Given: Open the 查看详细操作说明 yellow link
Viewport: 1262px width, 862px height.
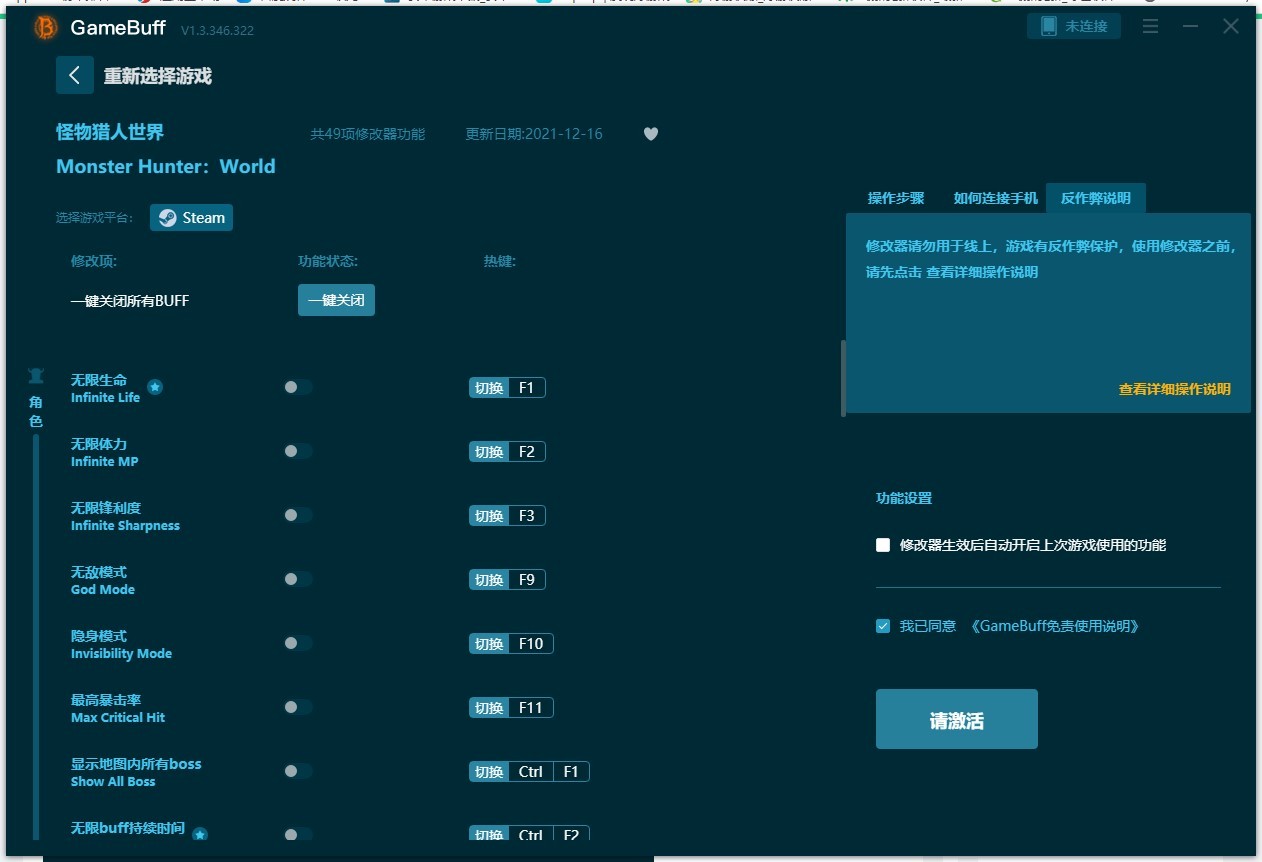Looking at the screenshot, I should tap(1174, 389).
